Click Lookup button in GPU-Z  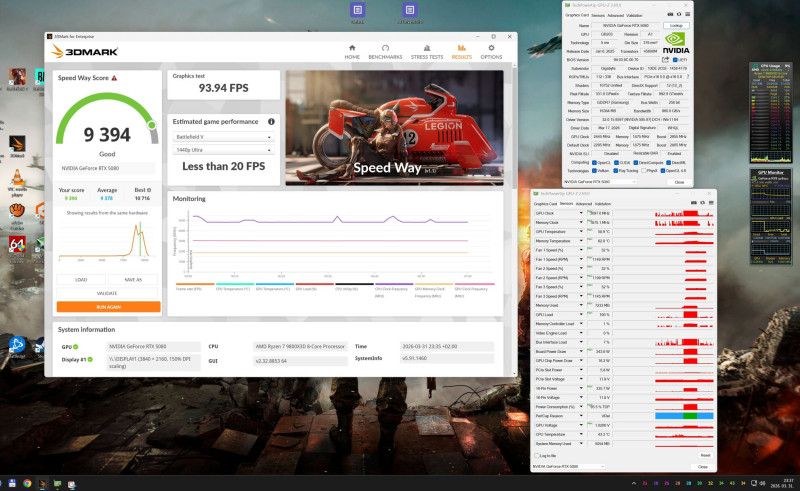(x=676, y=26)
